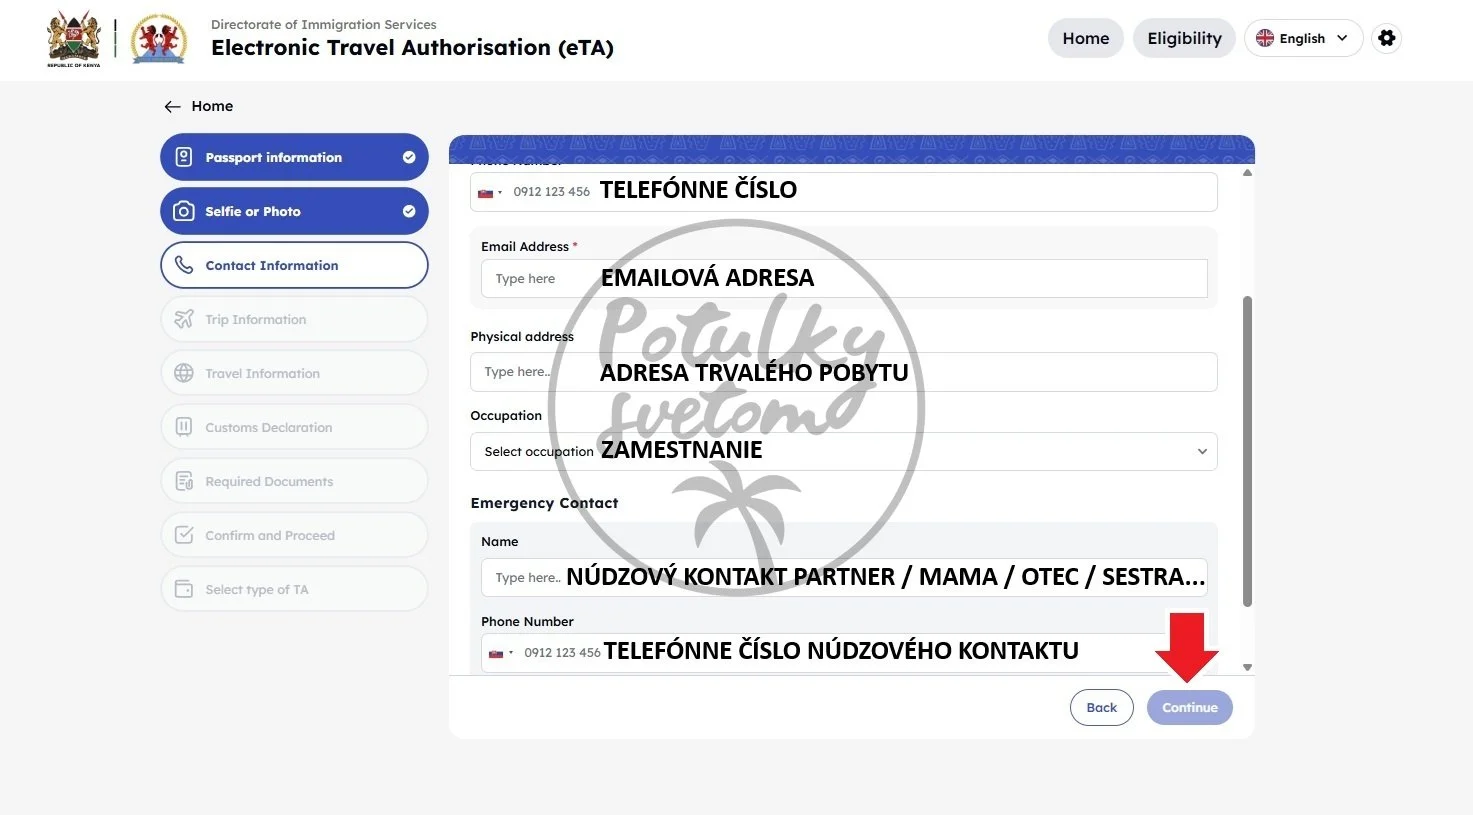The width and height of the screenshot is (1473, 815).
Task: Click the Republic of Kenya coat of arms logo
Action: pos(74,39)
